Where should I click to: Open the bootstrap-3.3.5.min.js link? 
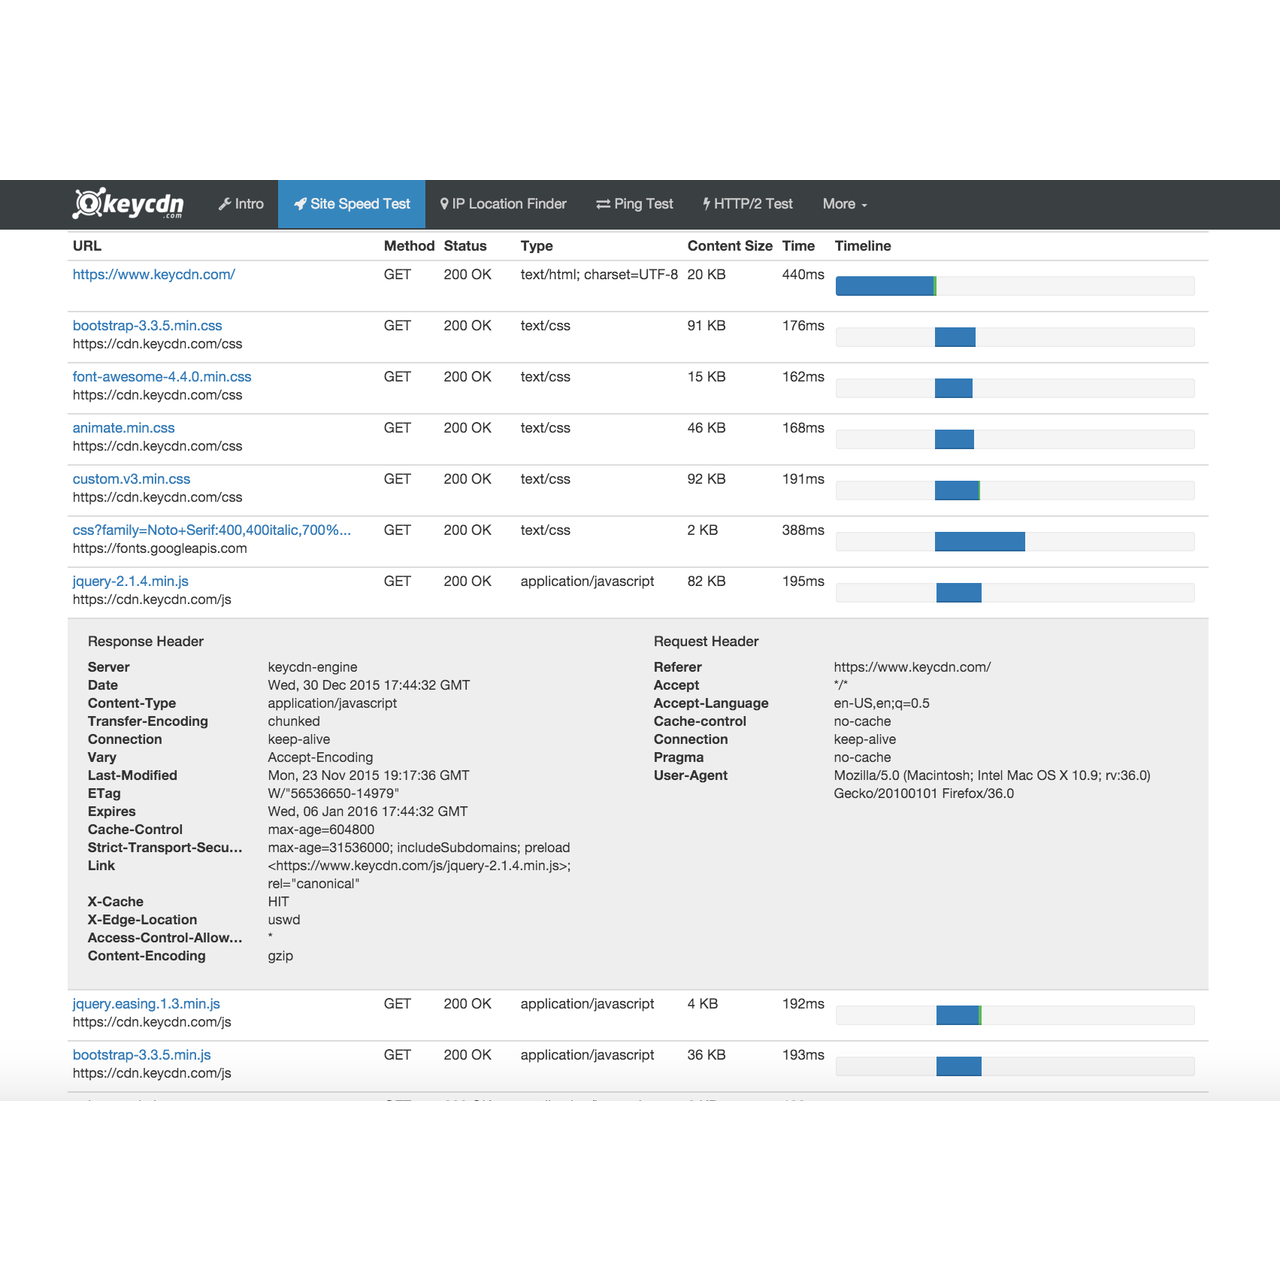point(143,1054)
